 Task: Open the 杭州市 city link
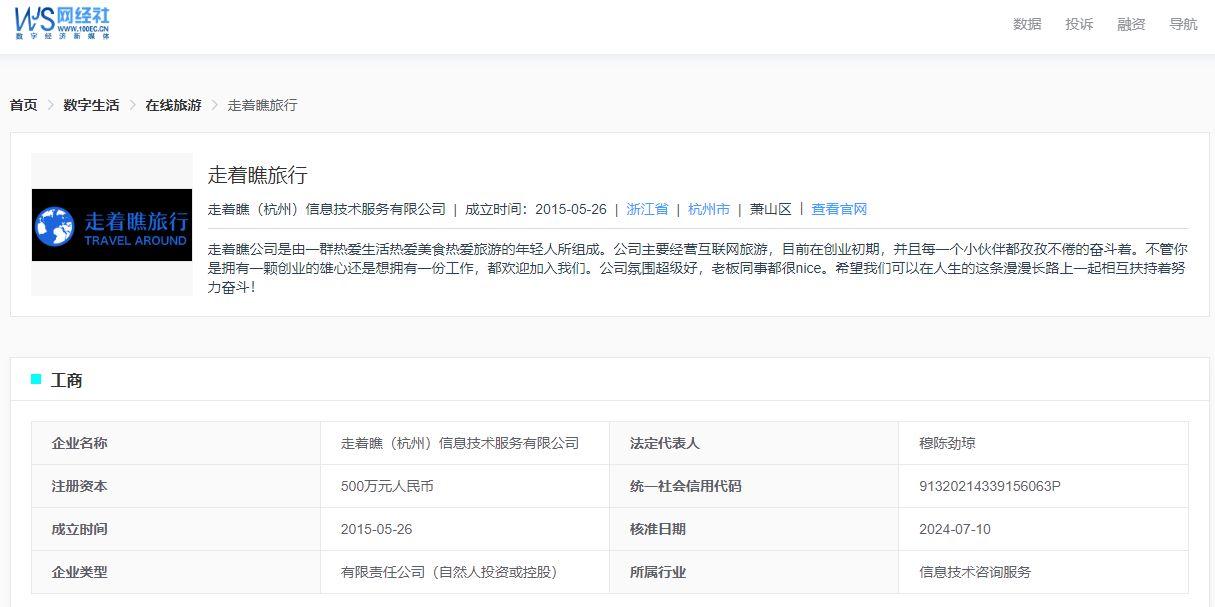click(x=709, y=209)
